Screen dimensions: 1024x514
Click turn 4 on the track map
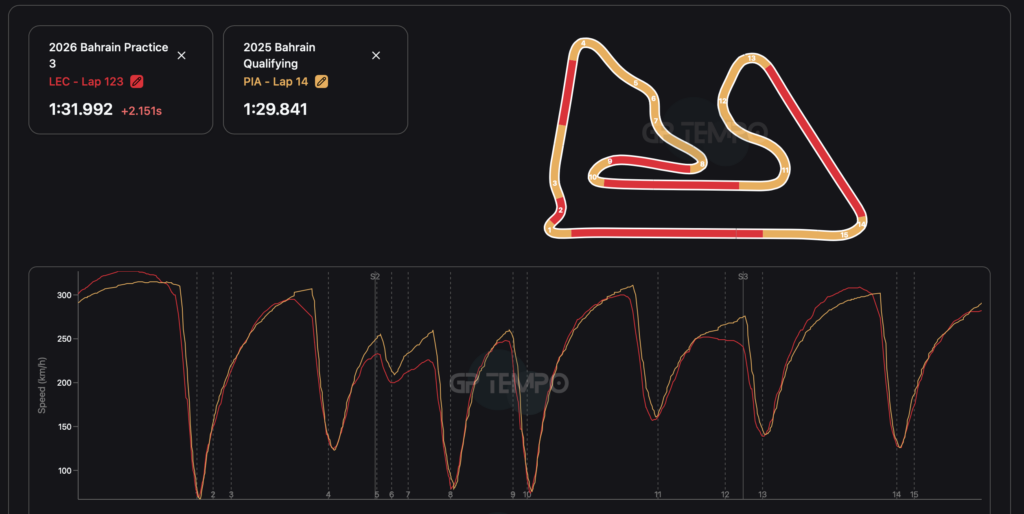pyautogui.click(x=582, y=44)
